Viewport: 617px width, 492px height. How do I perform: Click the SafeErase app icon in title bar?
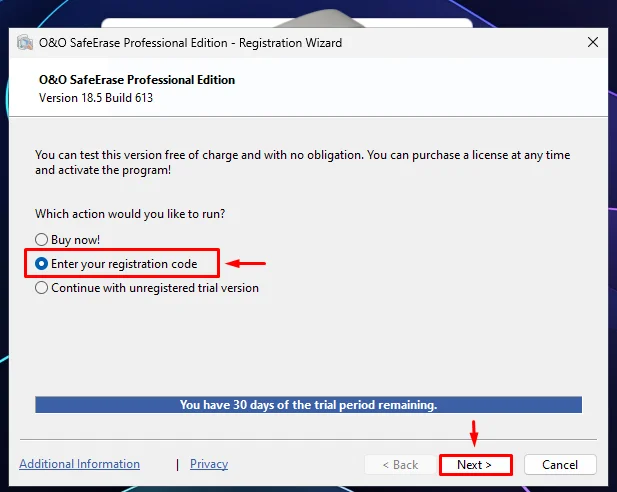click(x=25, y=43)
